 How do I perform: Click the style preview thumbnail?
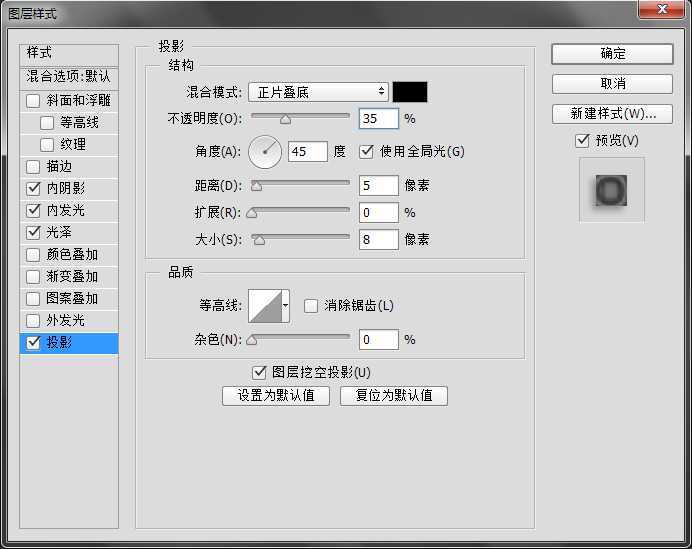tap(611, 189)
